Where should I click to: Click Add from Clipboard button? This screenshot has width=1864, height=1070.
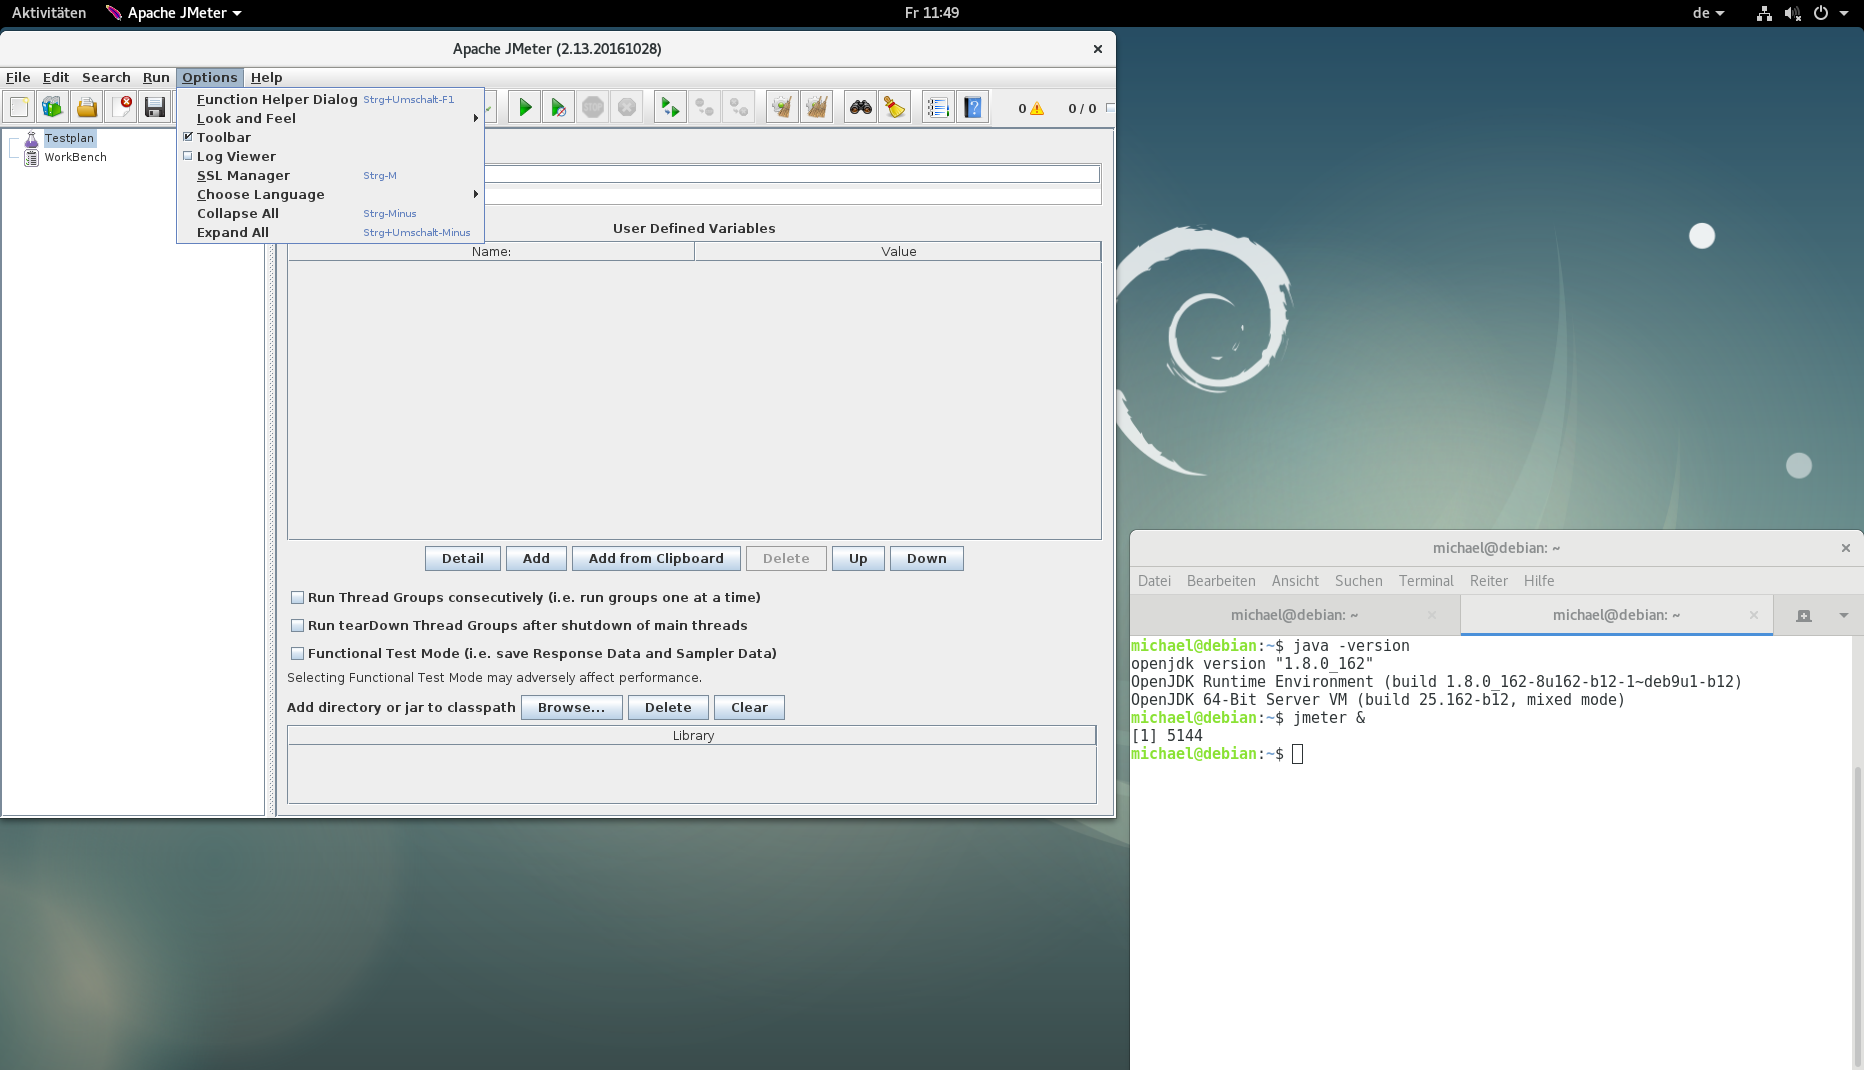[x=656, y=558]
